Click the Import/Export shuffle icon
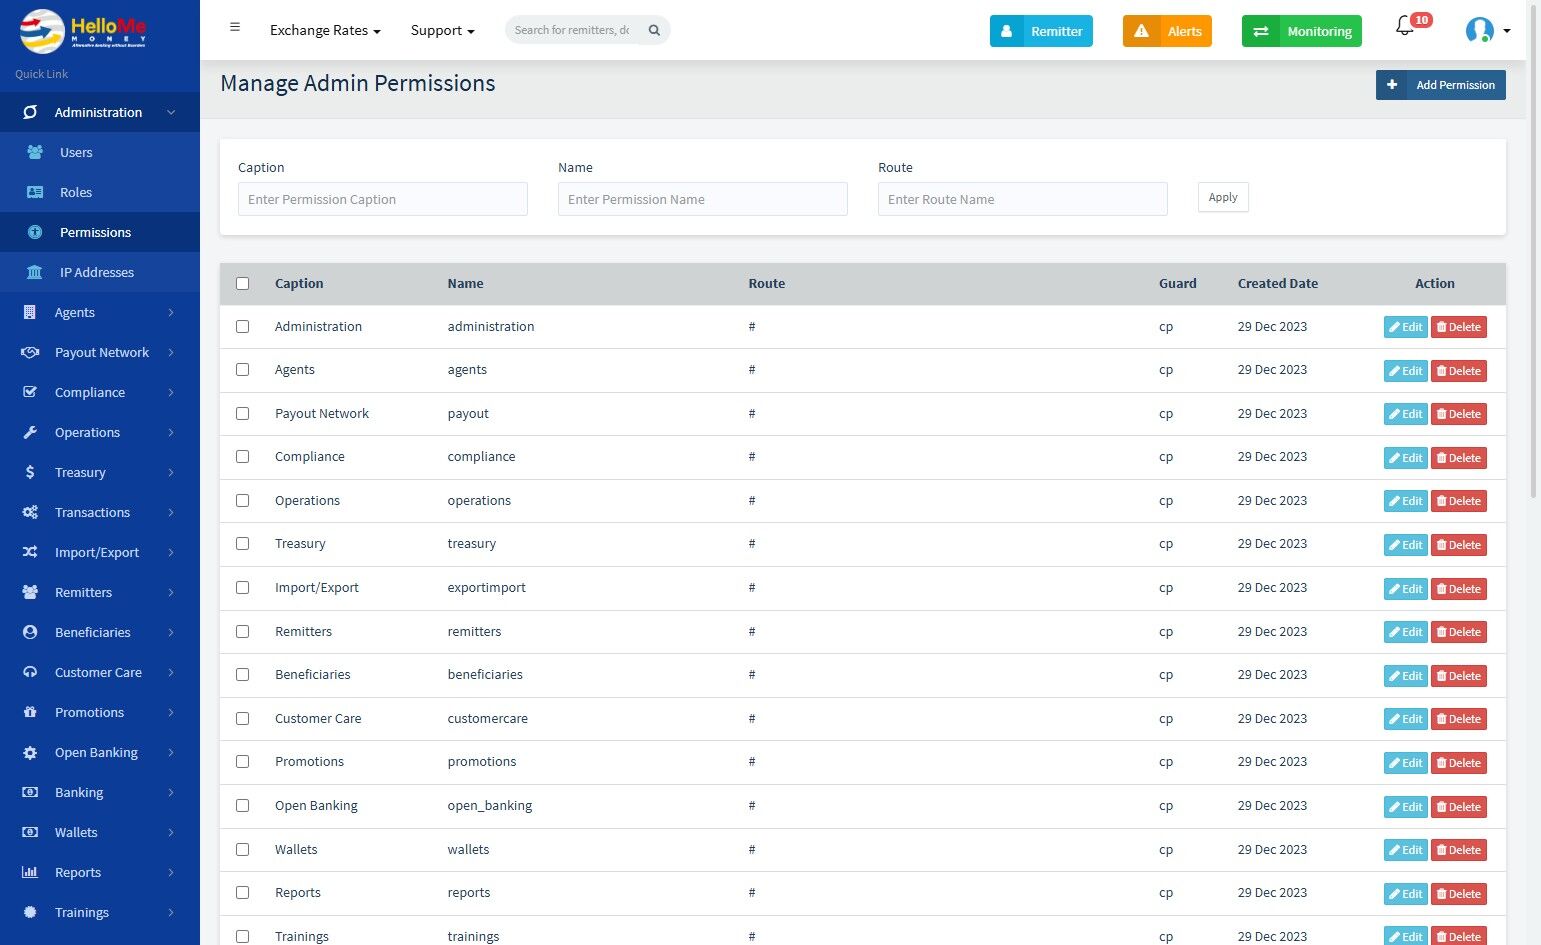Image resolution: width=1541 pixels, height=945 pixels. coord(30,552)
